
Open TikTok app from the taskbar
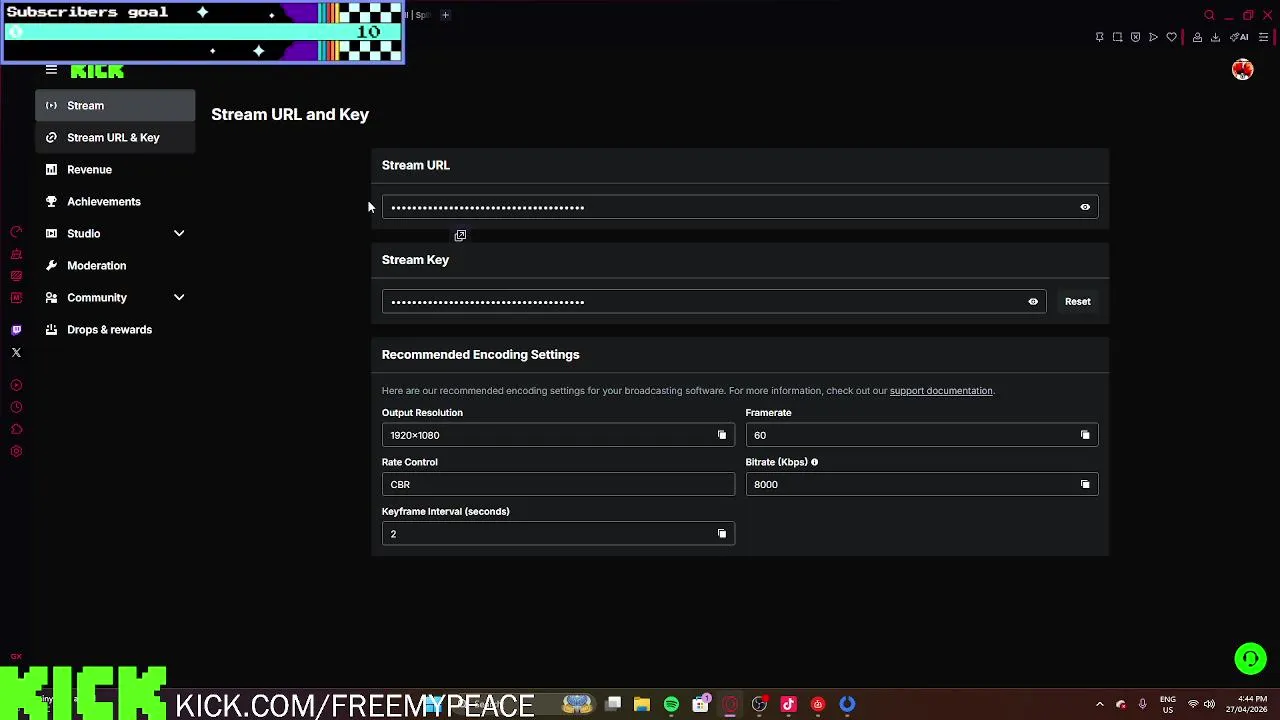(x=788, y=704)
